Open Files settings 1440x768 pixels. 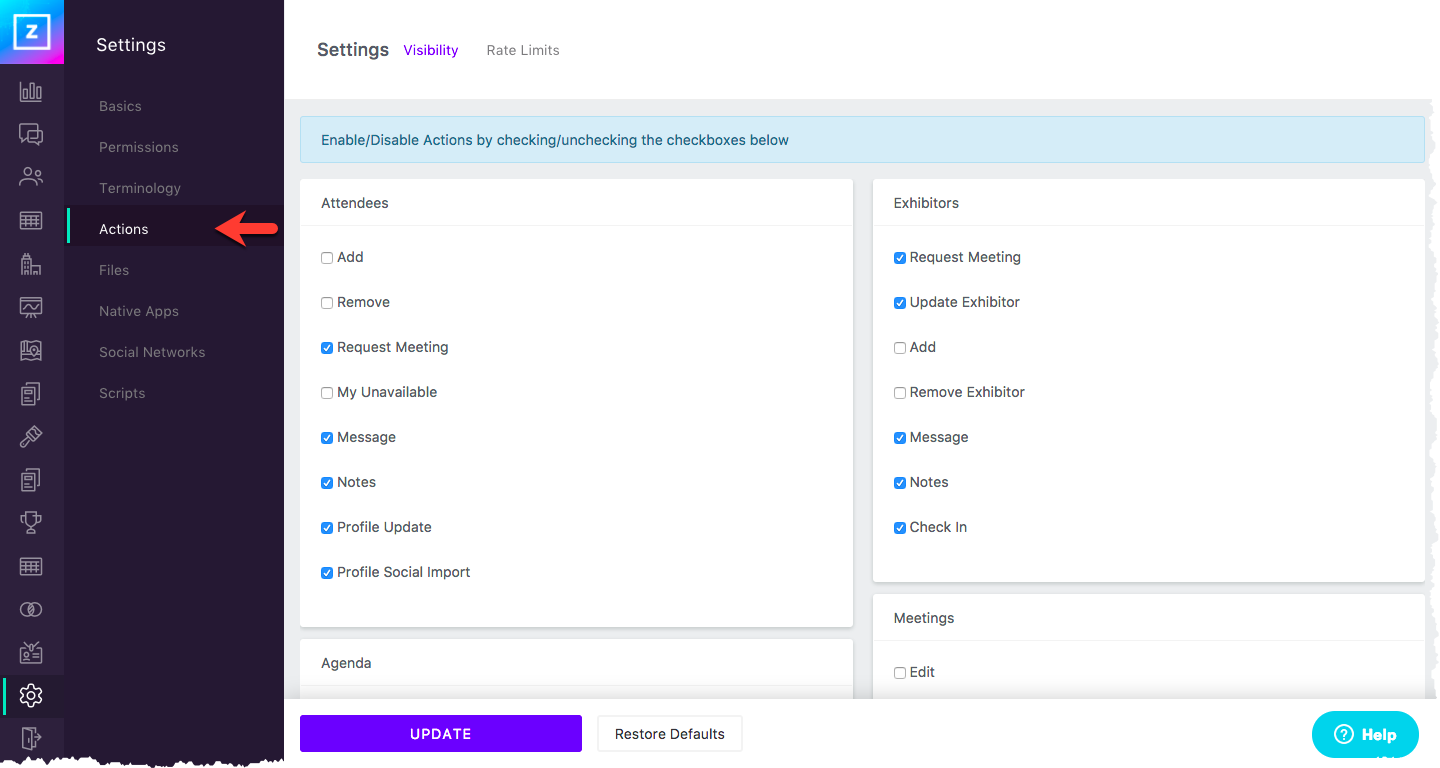(x=114, y=270)
